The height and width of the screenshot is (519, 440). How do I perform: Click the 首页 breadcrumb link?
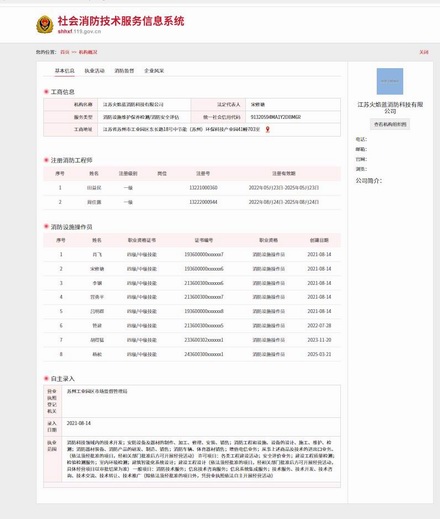coord(65,52)
